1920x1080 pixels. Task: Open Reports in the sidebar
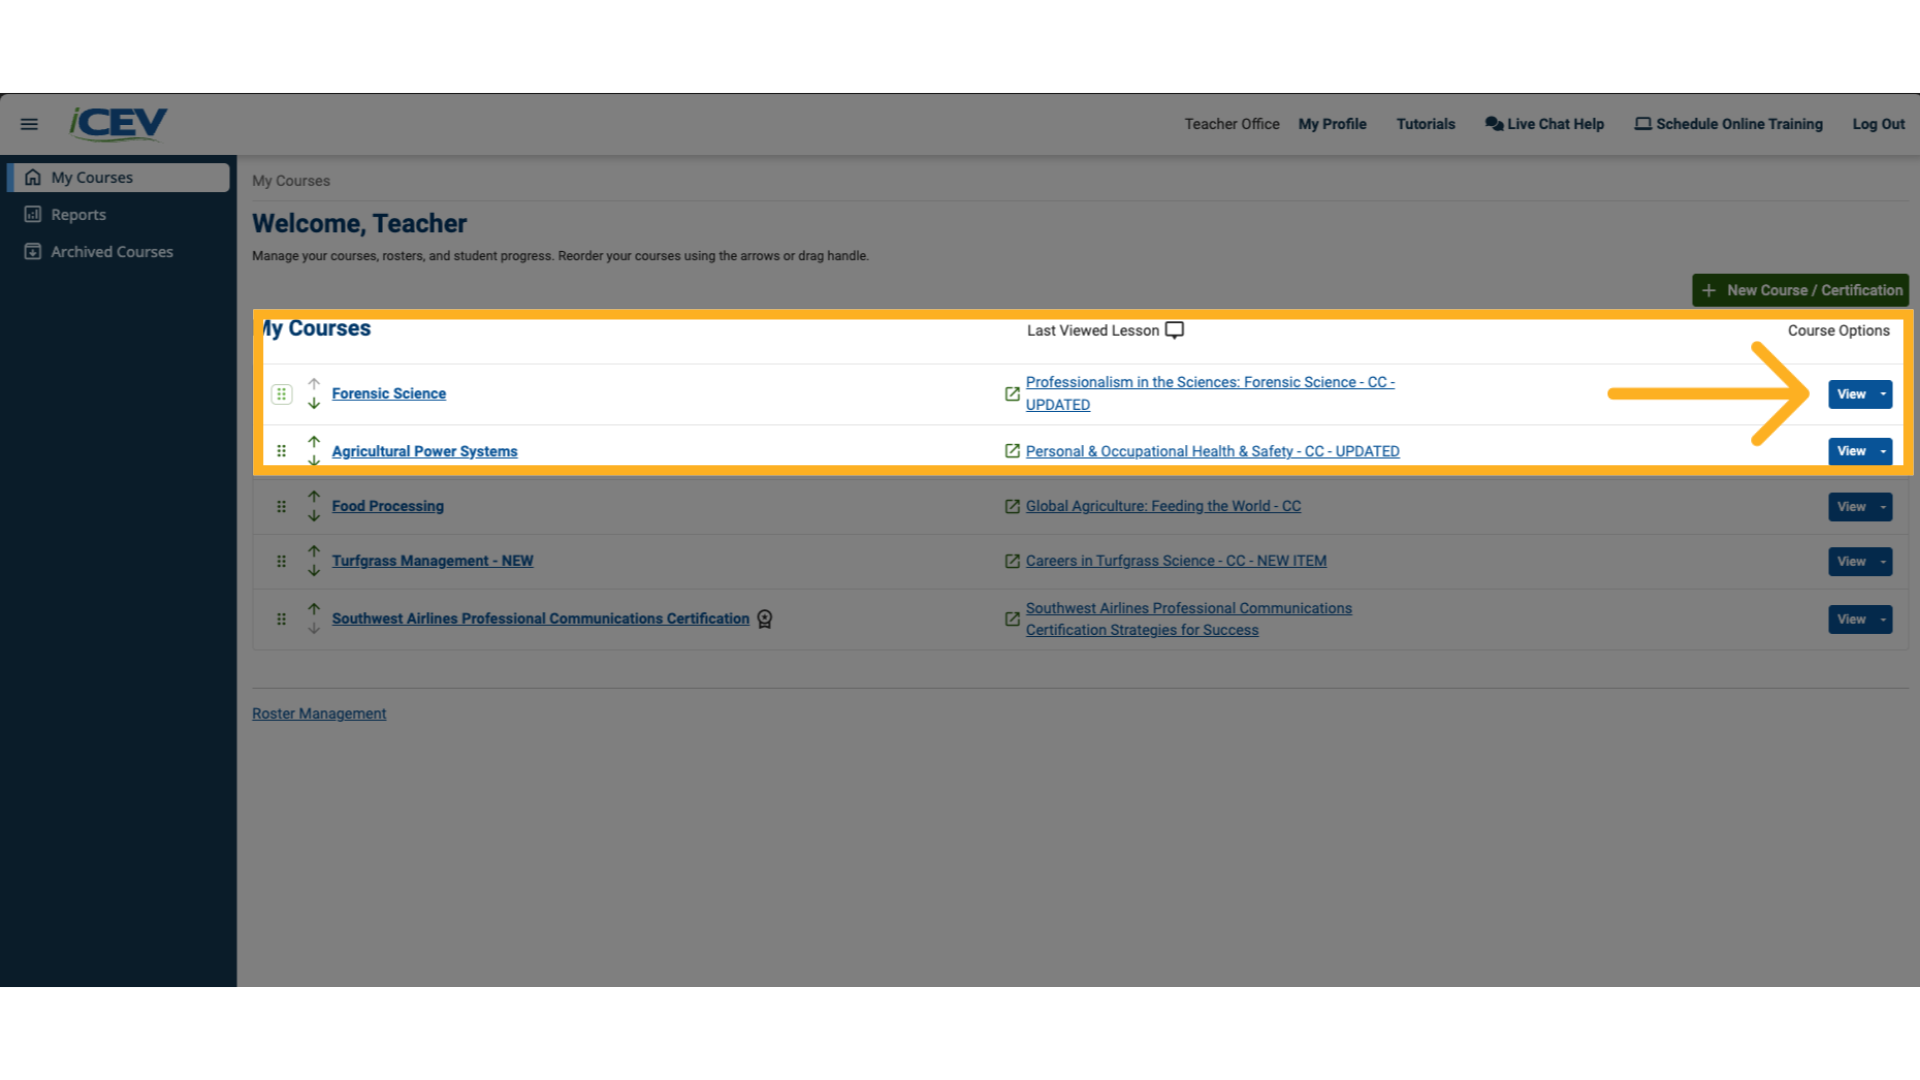click(78, 215)
